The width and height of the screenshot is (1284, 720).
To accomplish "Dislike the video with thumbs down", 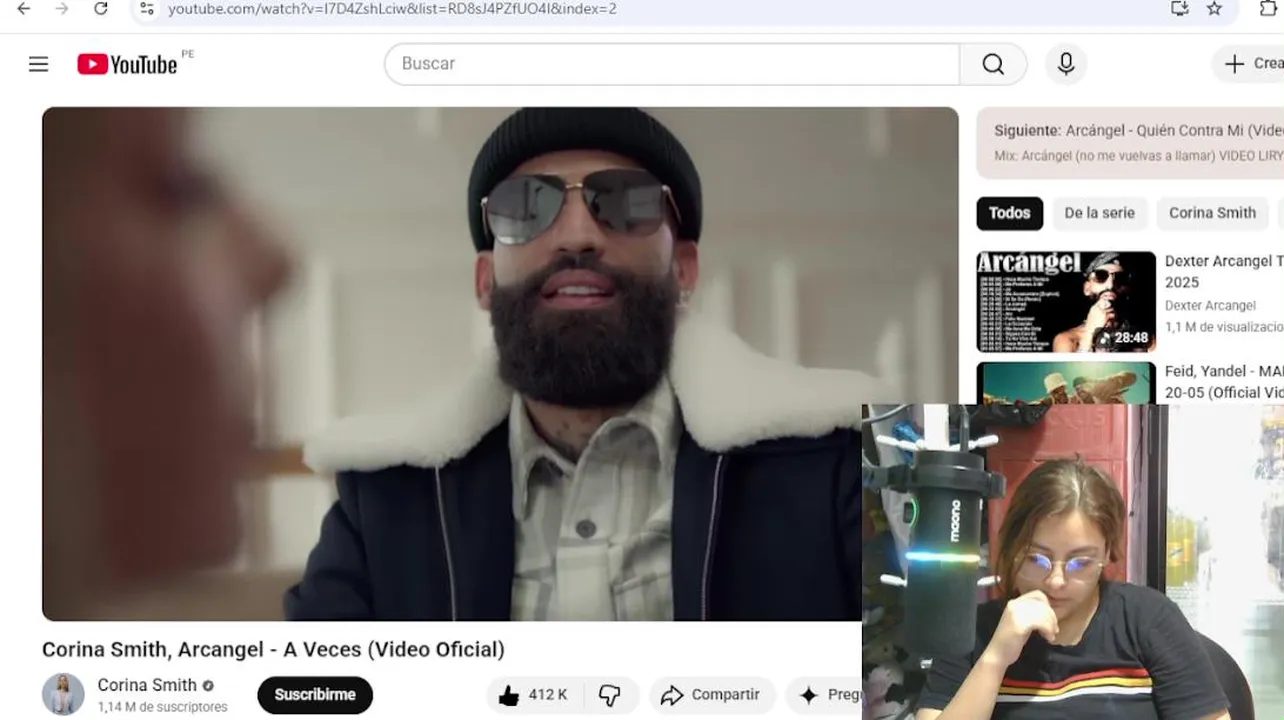I will click(x=610, y=695).
